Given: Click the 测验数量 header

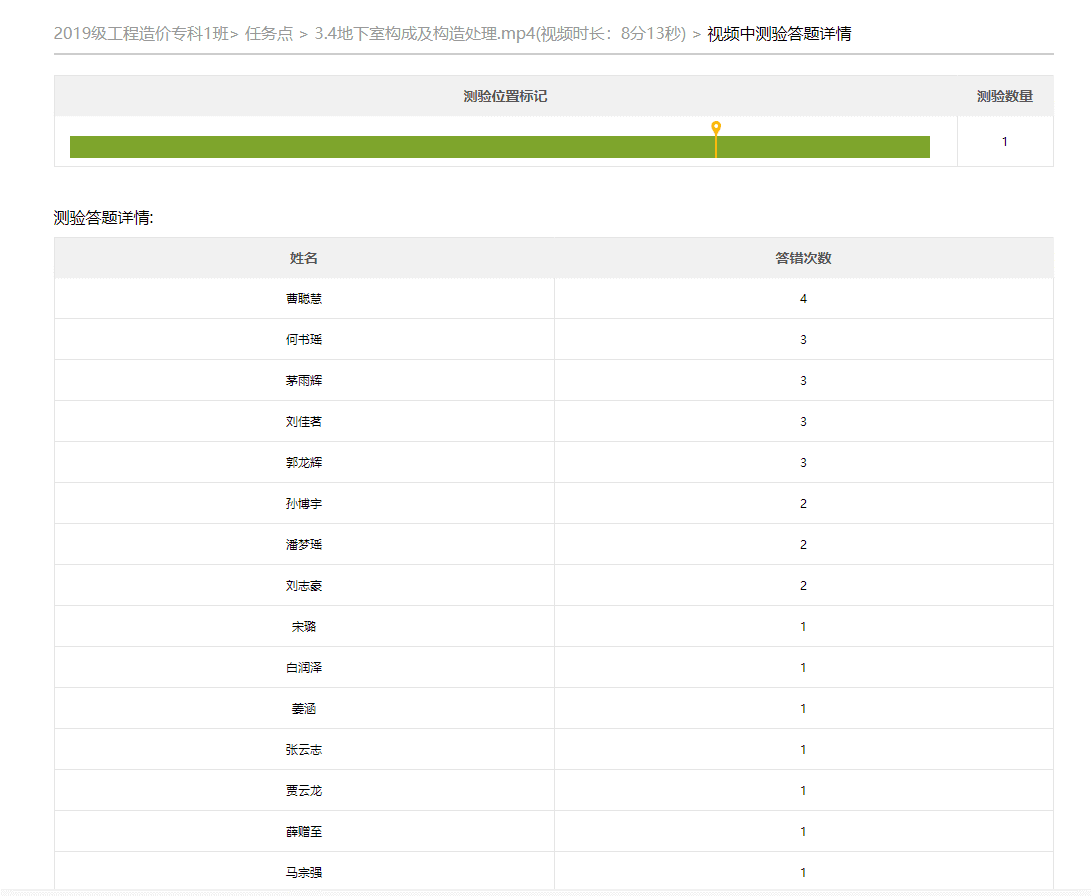Looking at the screenshot, I should pos(1004,96).
